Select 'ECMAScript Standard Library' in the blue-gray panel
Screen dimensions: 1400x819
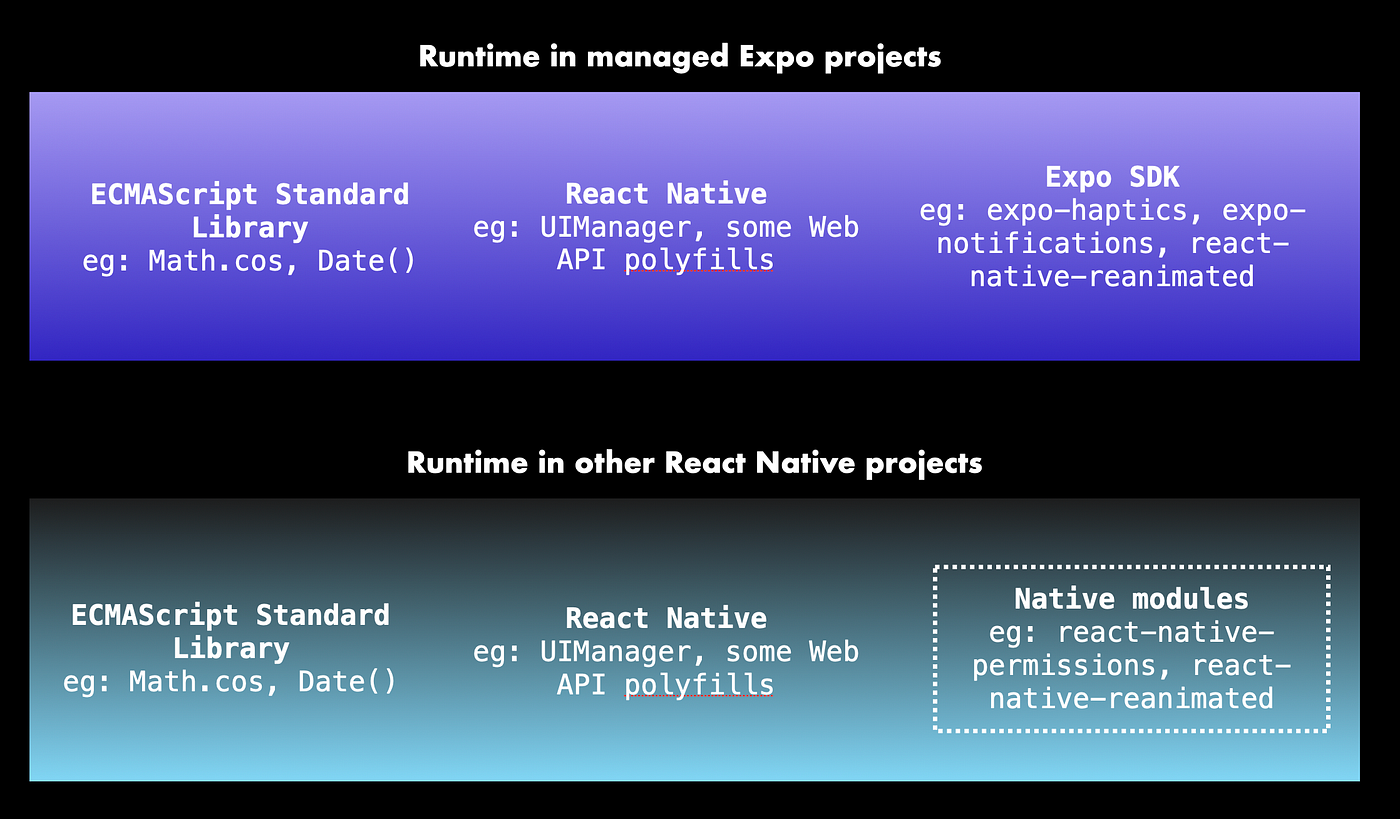click(x=231, y=631)
